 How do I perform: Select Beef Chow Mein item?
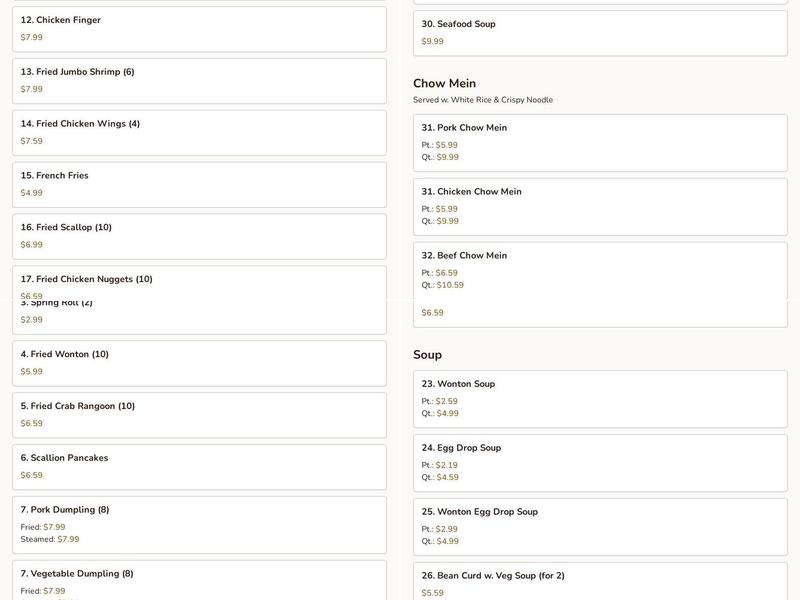point(600,270)
